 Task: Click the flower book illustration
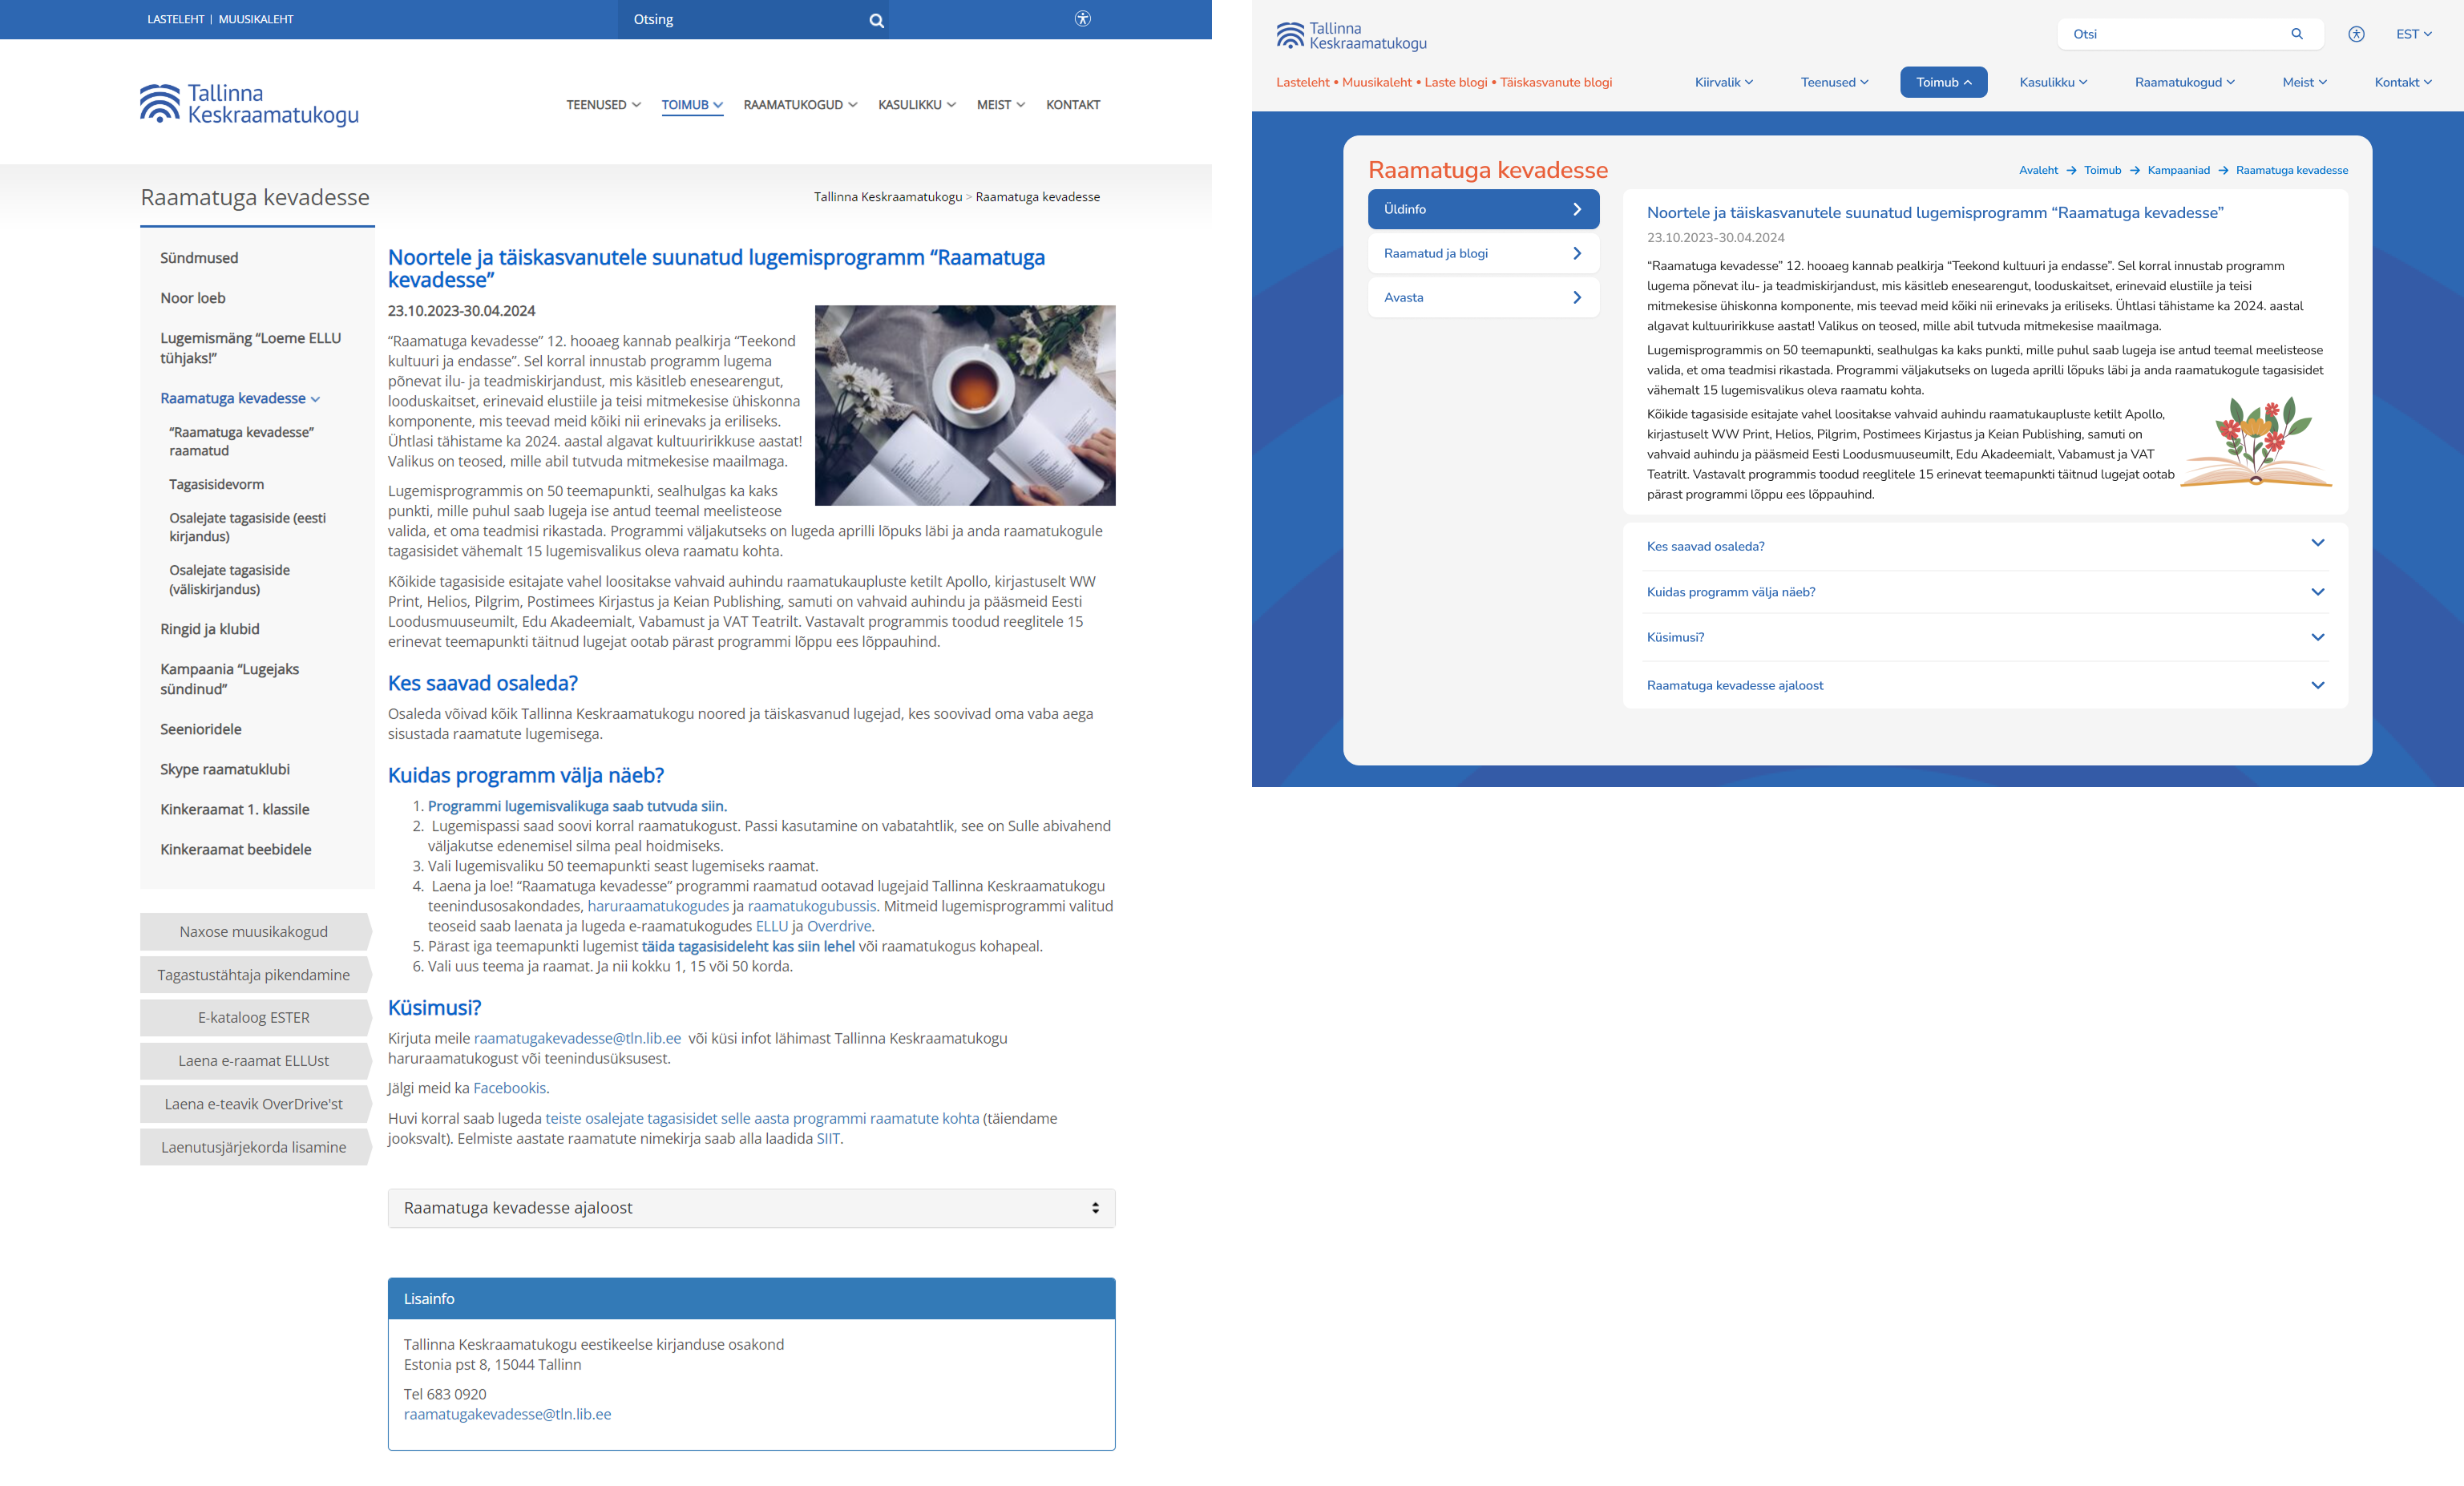tap(2256, 442)
